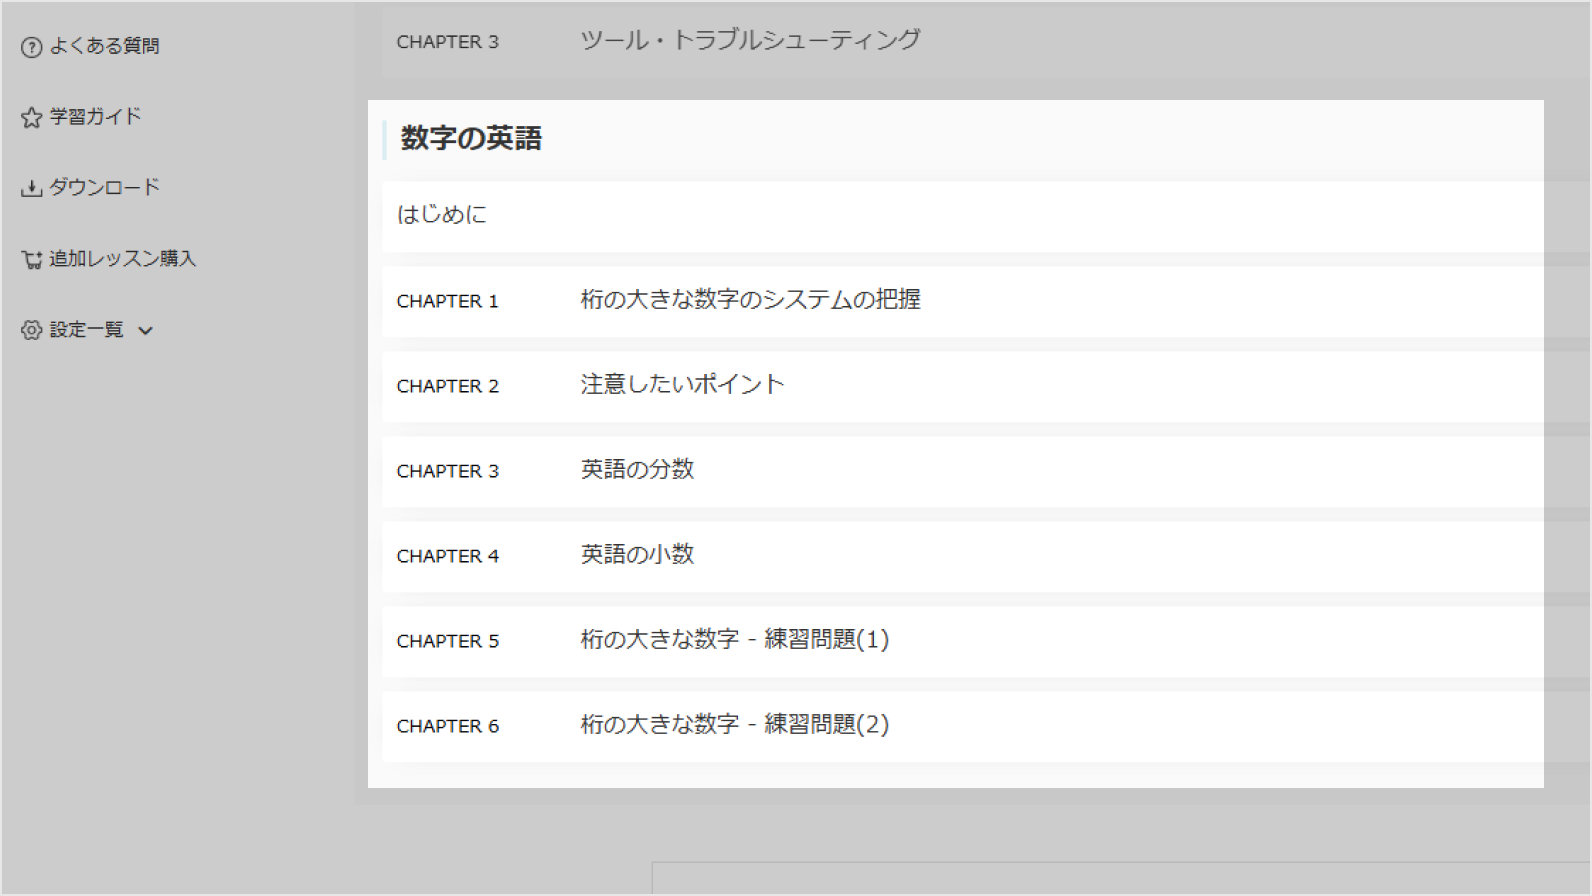Click CHAPTER 3 label beside 英語の分数
The height and width of the screenshot is (896, 1592).
(447, 471)
